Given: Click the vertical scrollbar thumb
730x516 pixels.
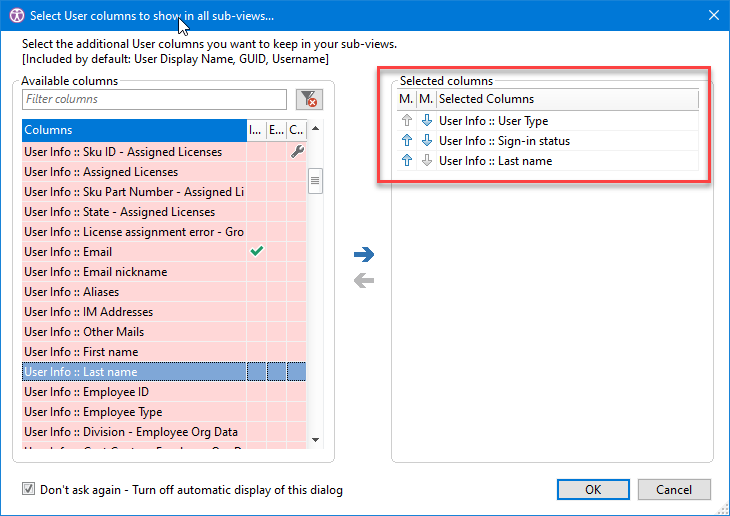Looking at the screenshot, I should click(315, 181).
